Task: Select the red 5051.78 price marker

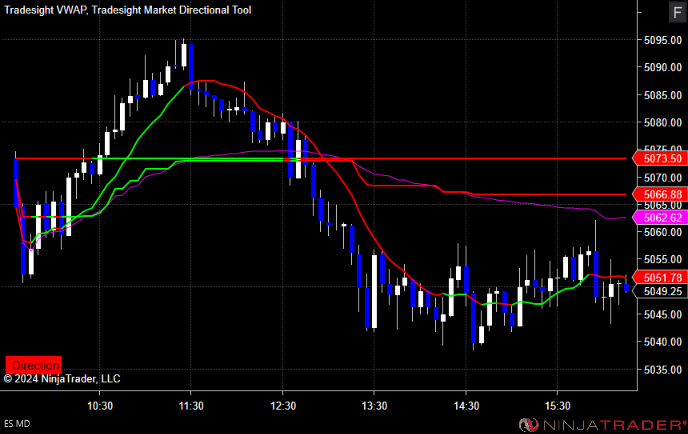Action: (x=659, y=277)
